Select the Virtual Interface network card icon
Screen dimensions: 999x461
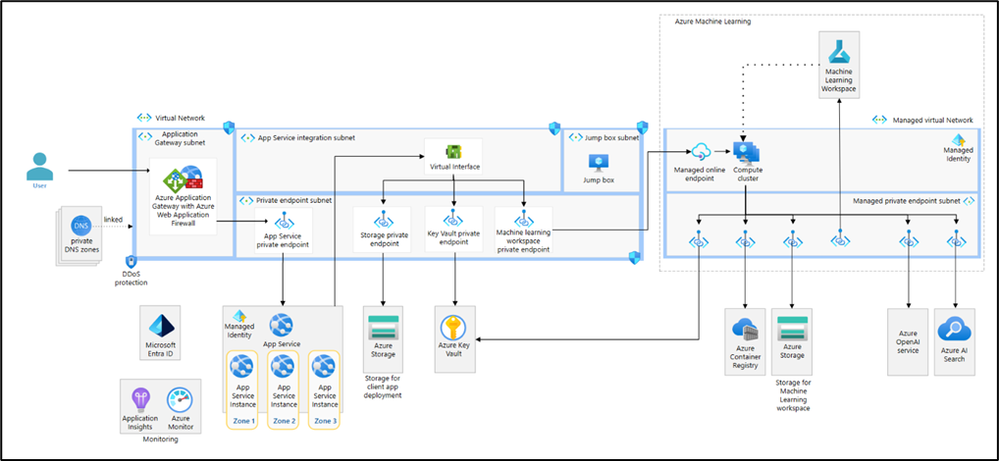pos(454,152)
